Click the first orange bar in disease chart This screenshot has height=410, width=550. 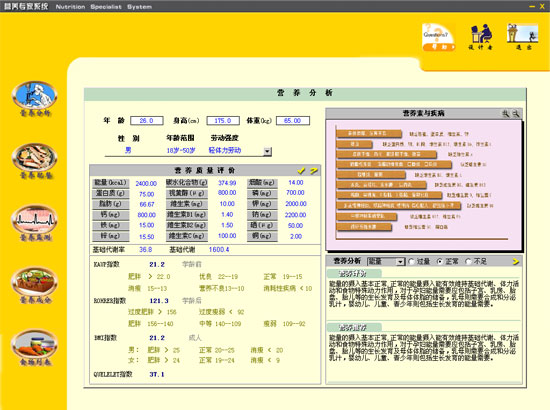tap(369, 134)
